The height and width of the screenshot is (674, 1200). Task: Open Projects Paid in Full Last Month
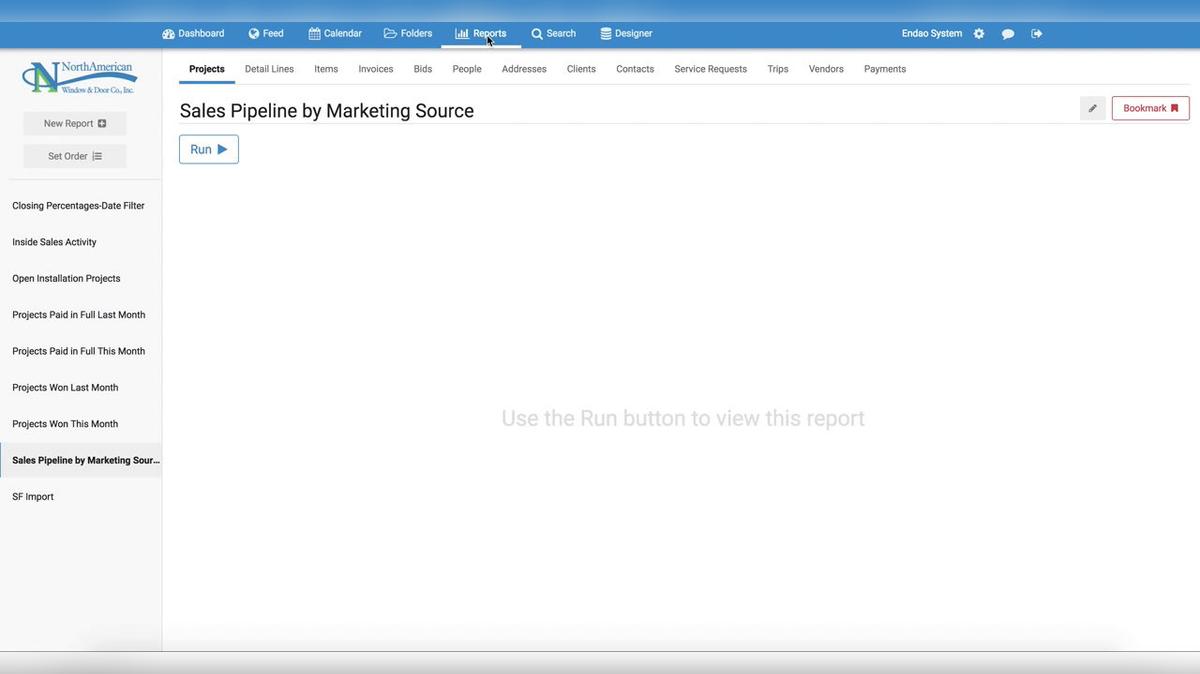point(79,315)
